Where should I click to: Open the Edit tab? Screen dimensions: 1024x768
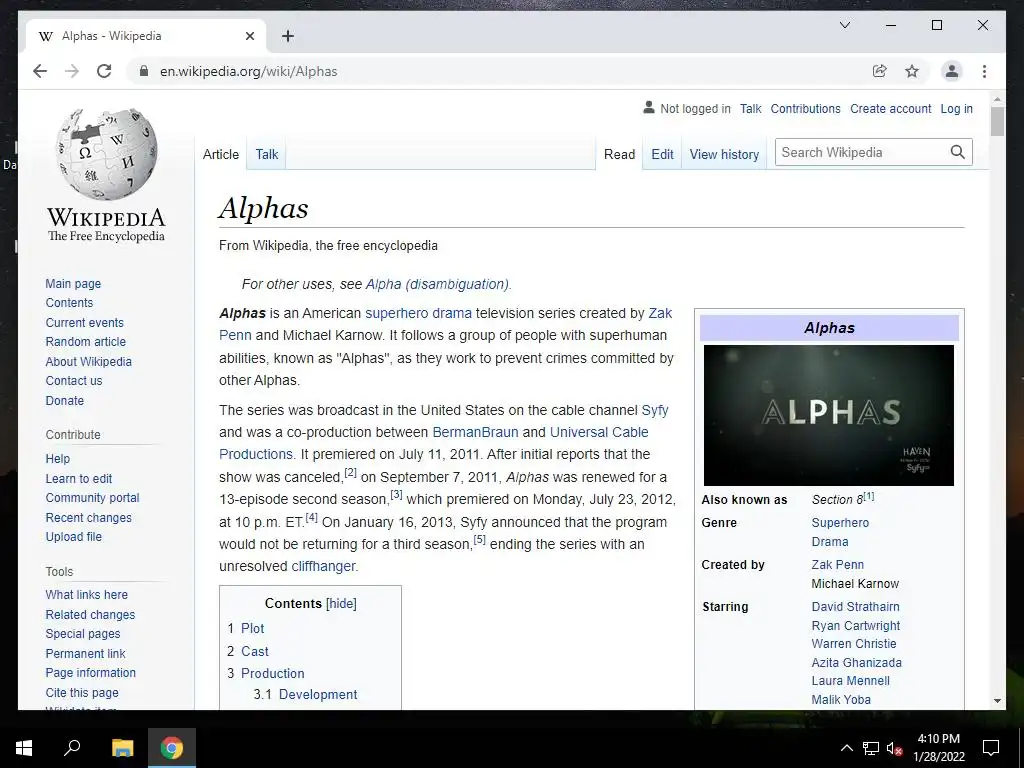point(662,154)
